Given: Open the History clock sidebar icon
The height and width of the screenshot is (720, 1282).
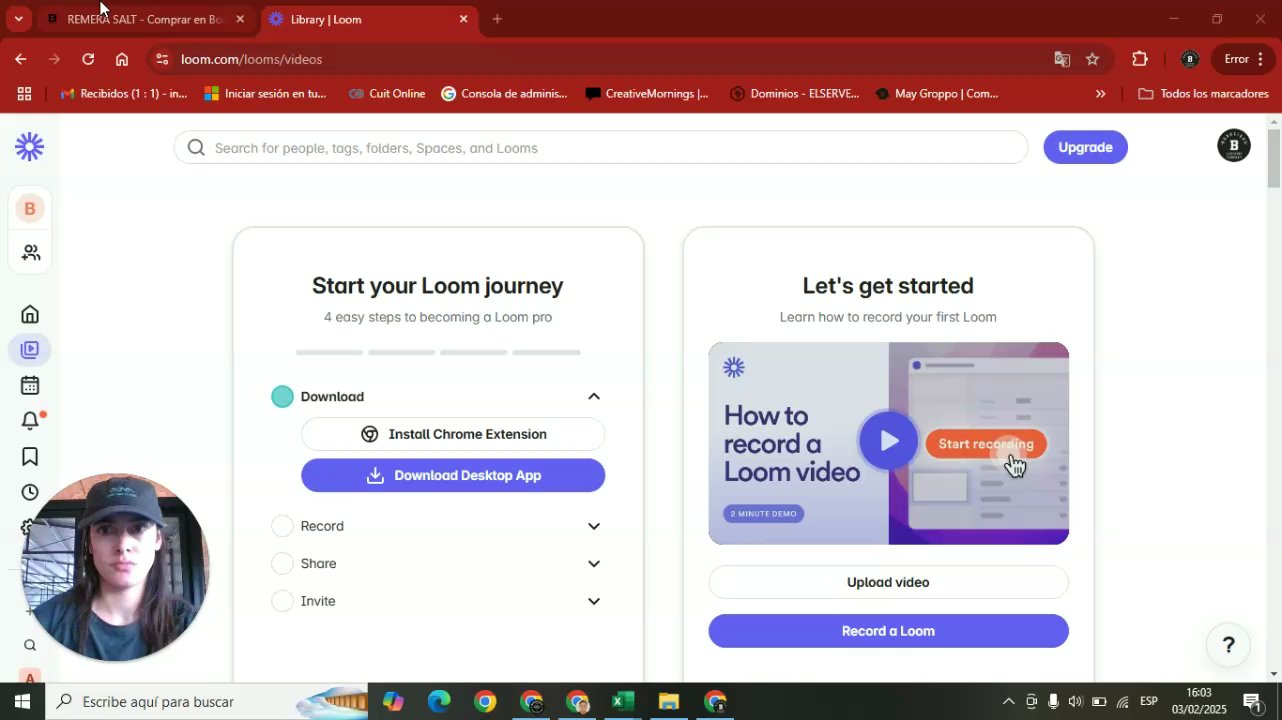Looking at the screenshot, I should (x=30, y=492).
